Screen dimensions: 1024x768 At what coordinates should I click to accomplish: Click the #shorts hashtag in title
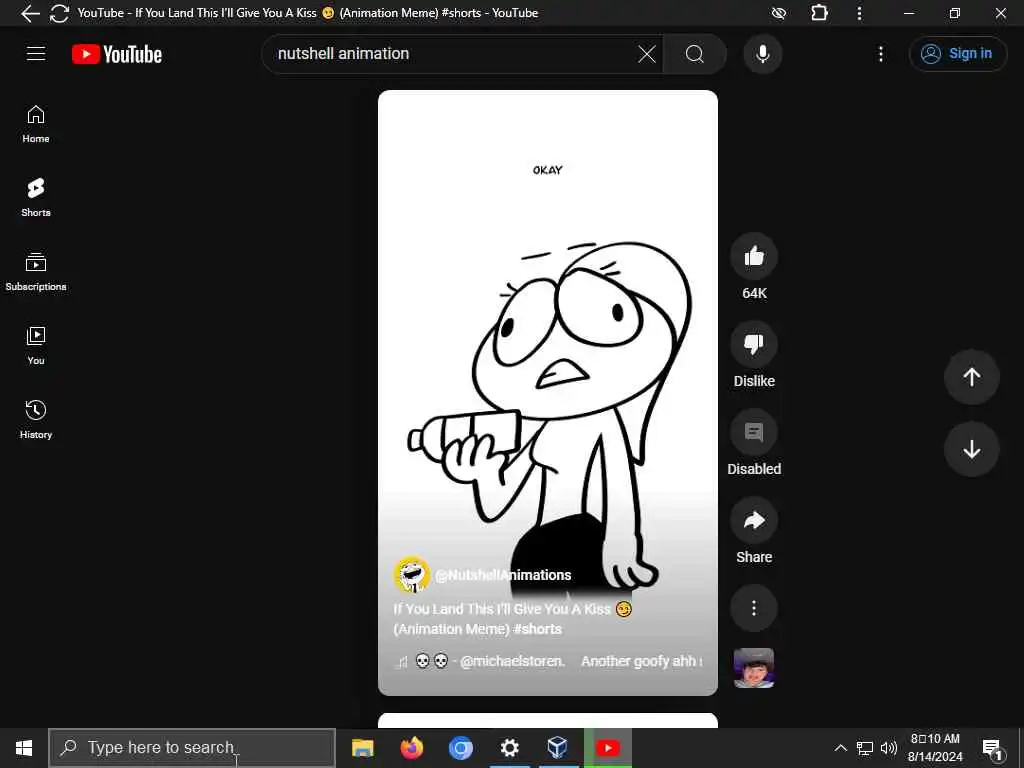click(537, 629)
